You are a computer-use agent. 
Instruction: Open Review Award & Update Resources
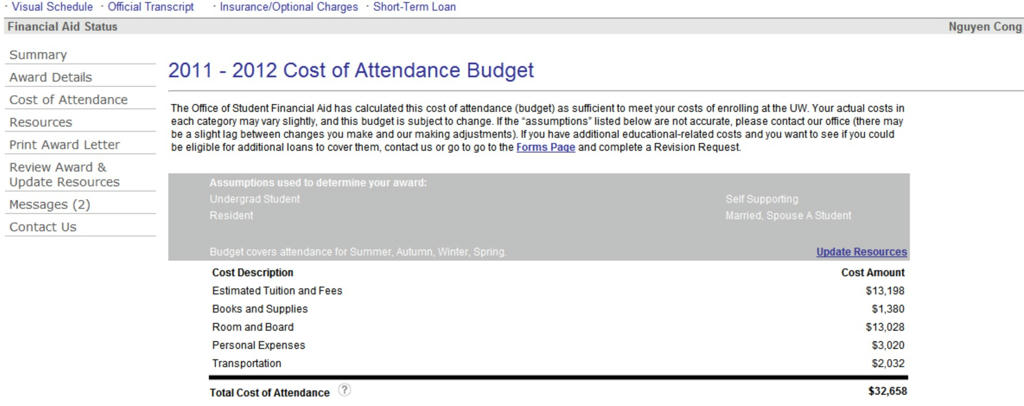click(x=64, y=174)
